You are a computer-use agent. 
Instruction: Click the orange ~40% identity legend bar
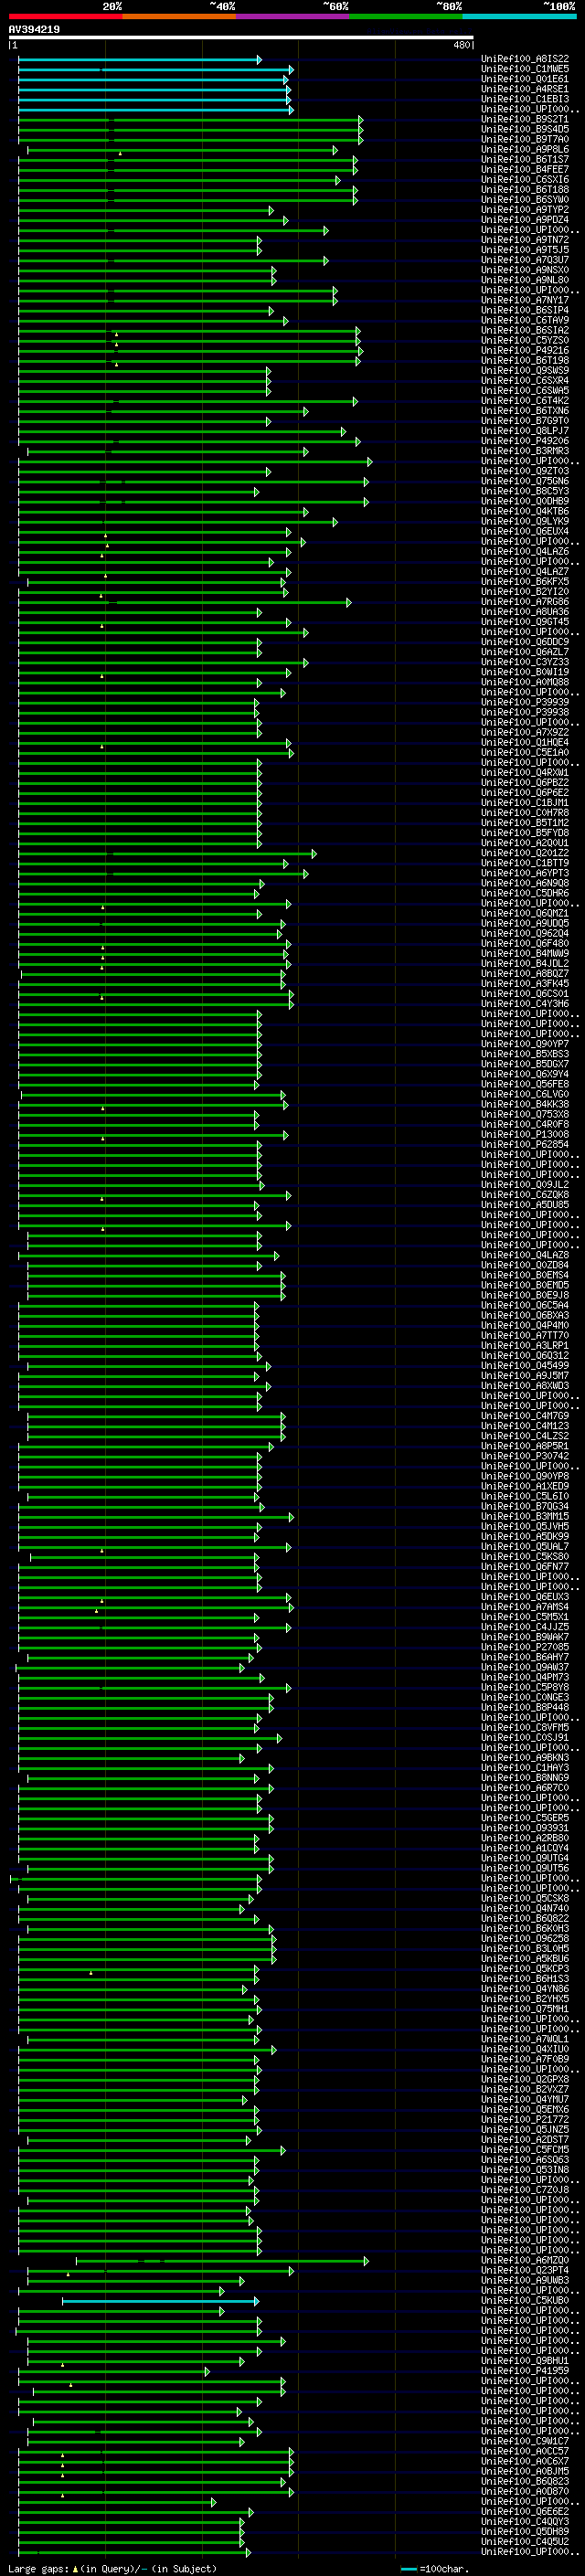pyautogui.click(x=179, y=16)
